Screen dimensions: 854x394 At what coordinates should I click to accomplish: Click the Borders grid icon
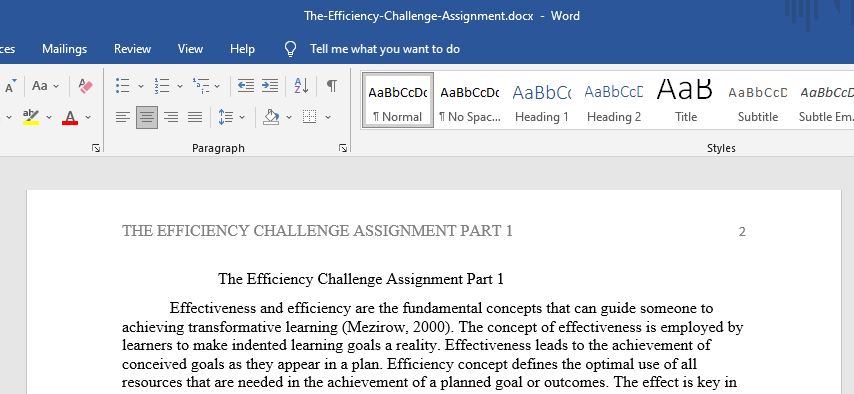point(310,117)
